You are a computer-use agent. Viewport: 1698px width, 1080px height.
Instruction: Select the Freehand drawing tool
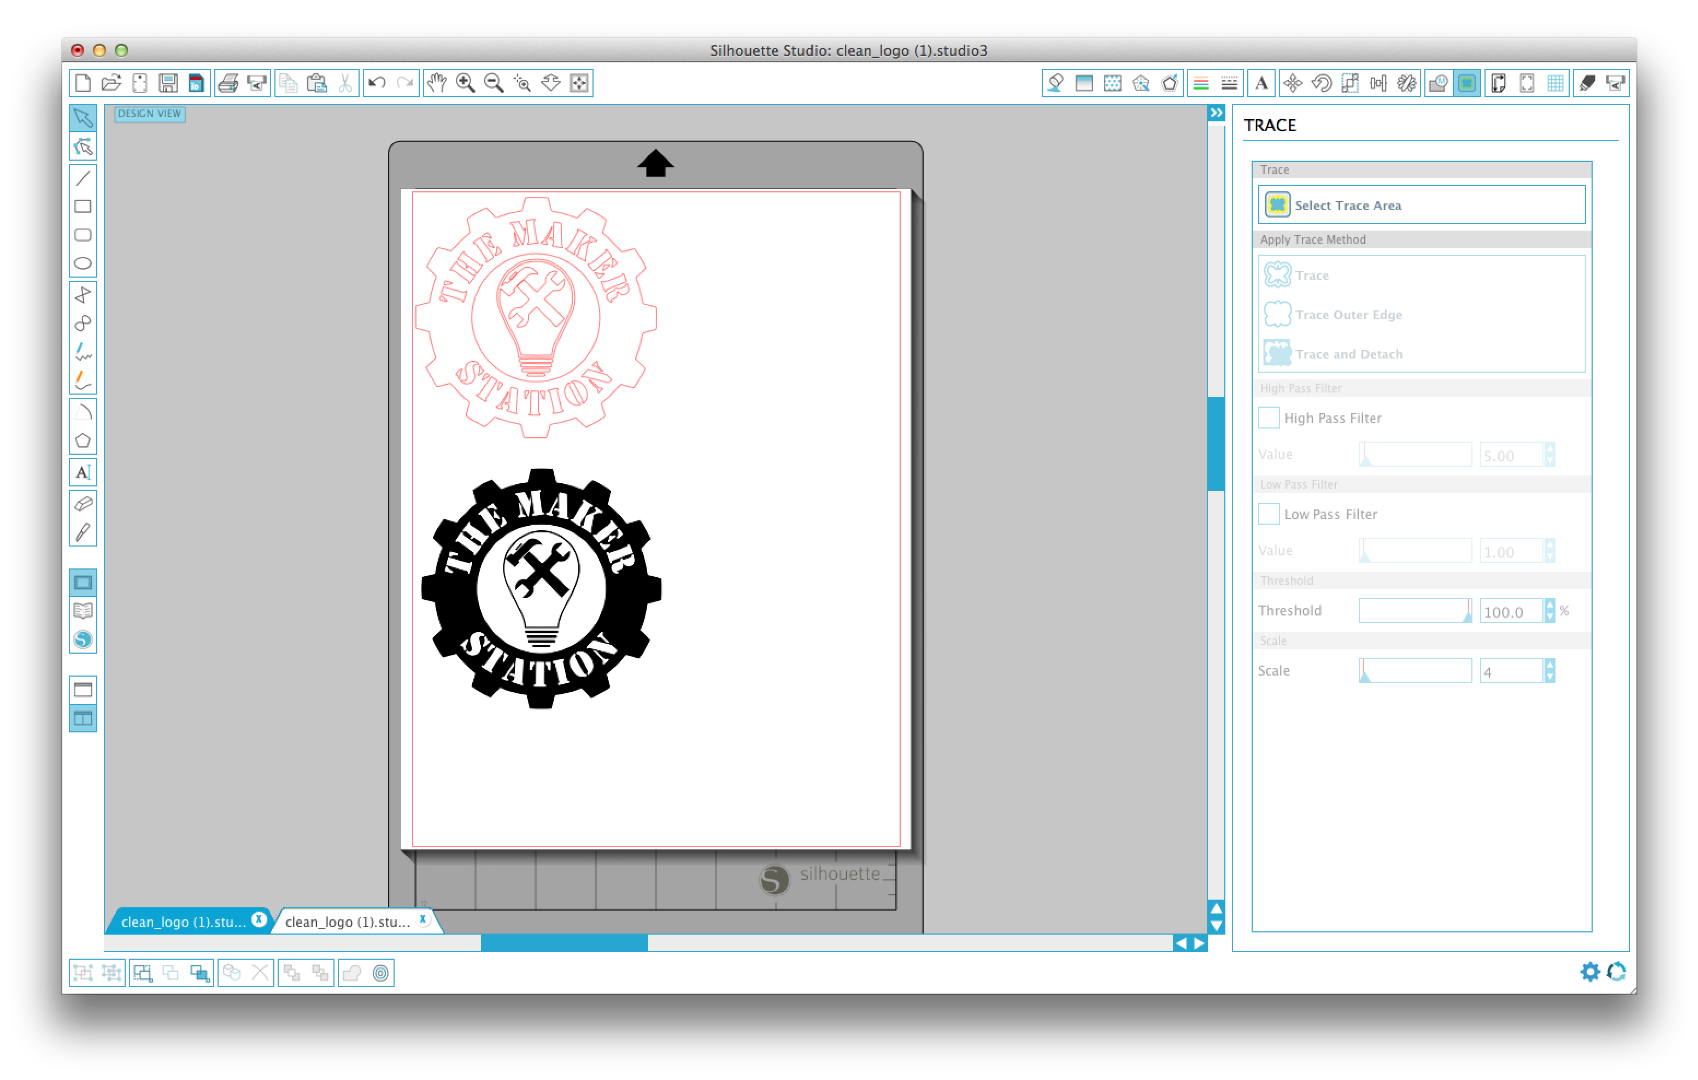(x=83, y=354)
